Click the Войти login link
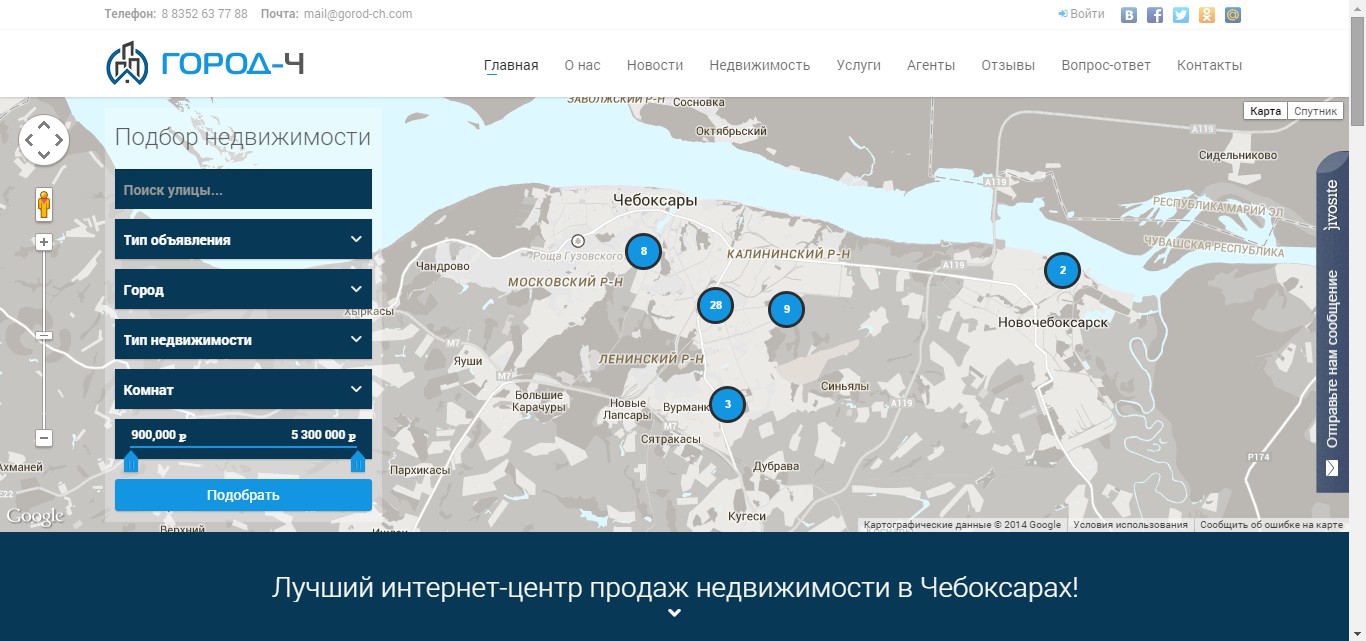This screenshot has height=641, width=1366. (x=1081, y=14)
